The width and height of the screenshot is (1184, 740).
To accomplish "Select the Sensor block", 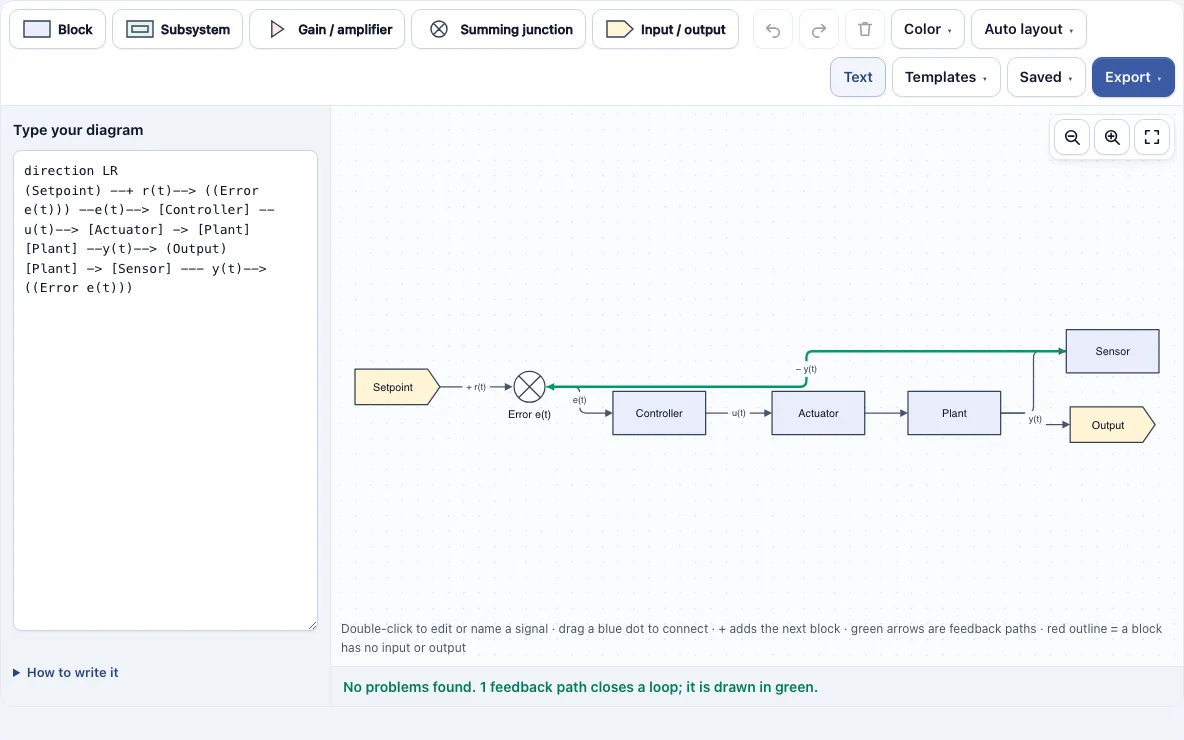I will coord(1112,351).
